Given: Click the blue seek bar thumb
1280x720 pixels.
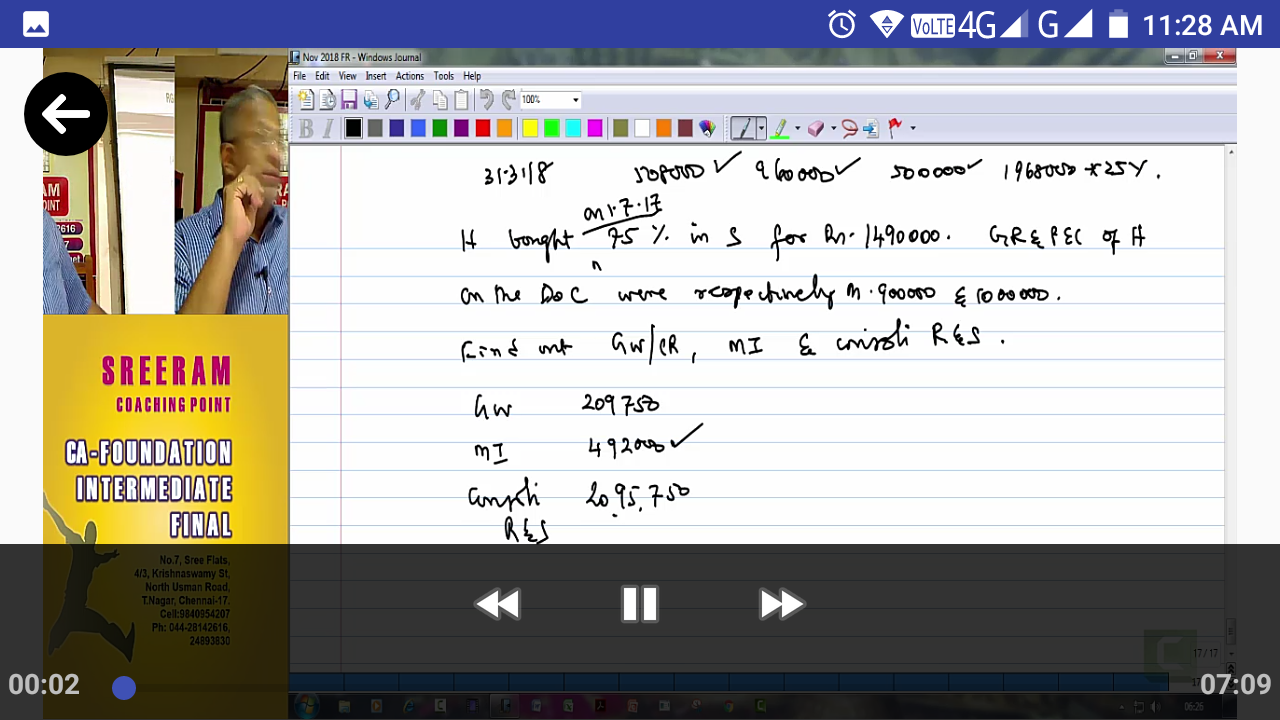Looking at the screenshot, I should (x=124, y=687).
